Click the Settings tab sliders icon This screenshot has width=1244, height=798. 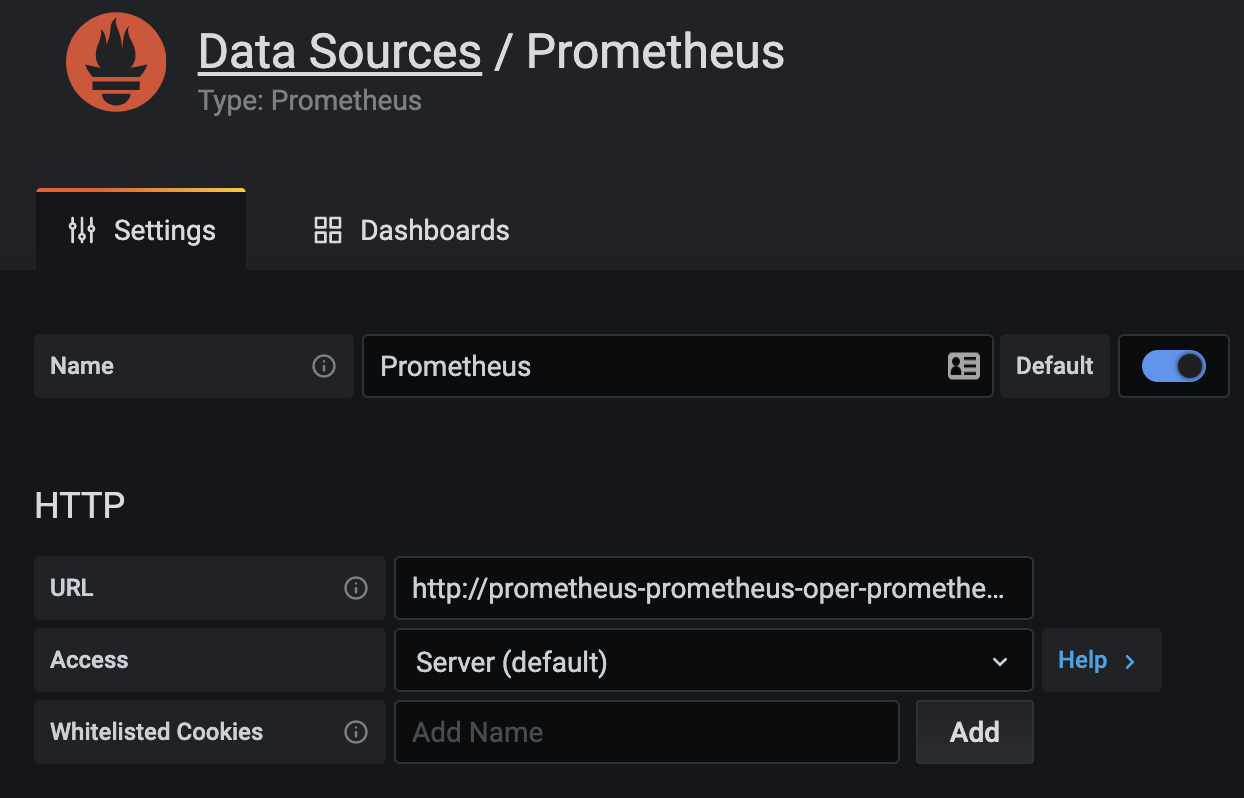[x=82, y=230]
